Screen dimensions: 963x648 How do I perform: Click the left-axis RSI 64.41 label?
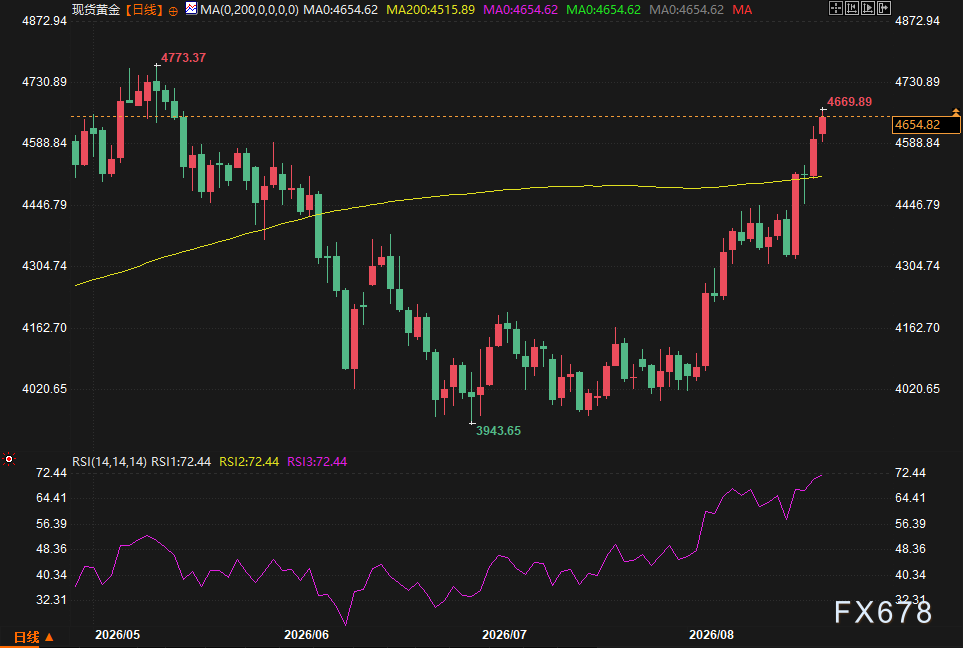click(52, 498)
